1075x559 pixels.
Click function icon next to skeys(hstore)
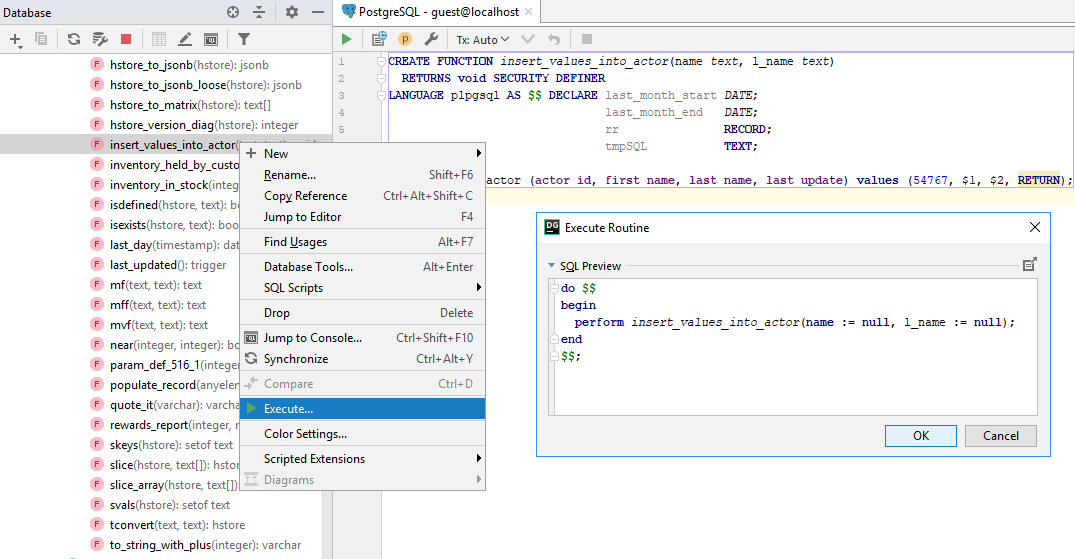97,444
